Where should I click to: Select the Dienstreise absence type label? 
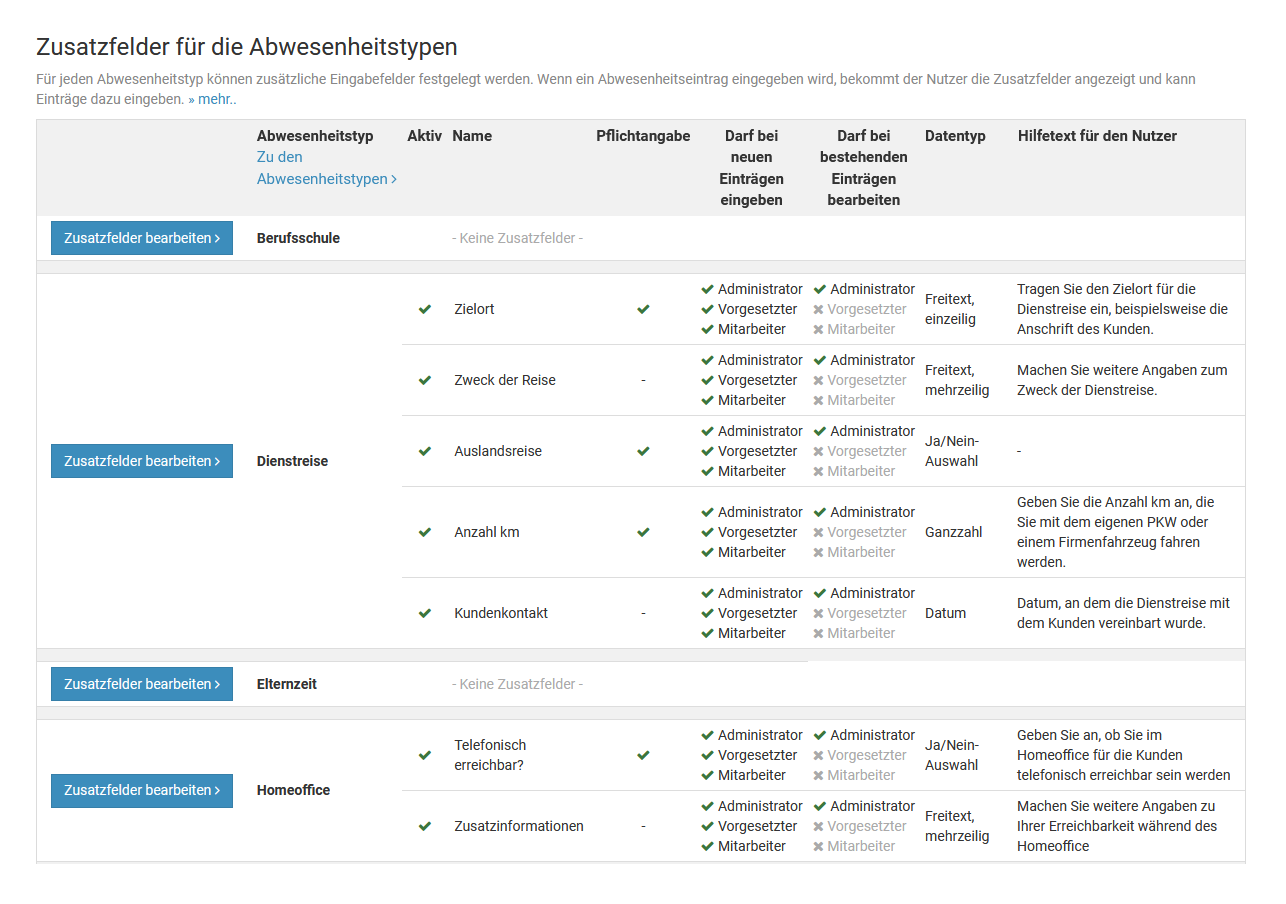(x=292, y=461)
